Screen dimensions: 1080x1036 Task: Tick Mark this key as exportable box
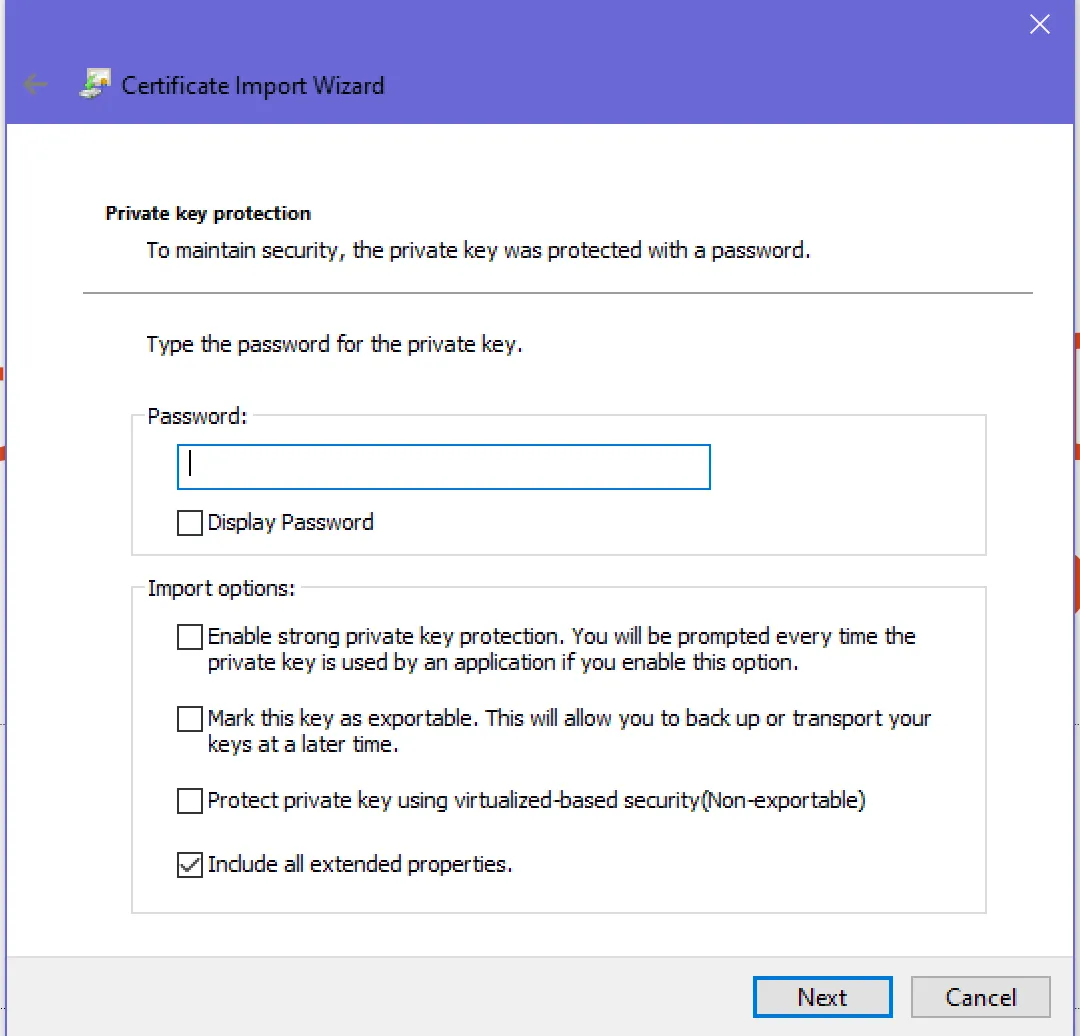[189, 718]
